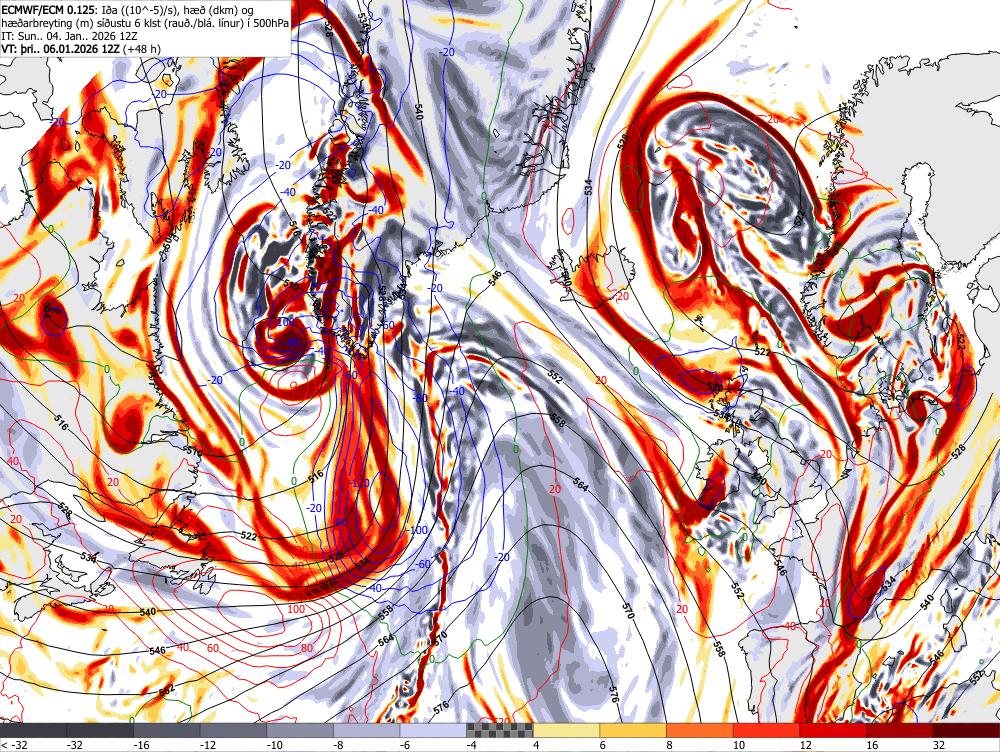Click the checkered legend swatch between -4 and 4
1000x752 pixels.
pyautogui.click(x=500, y=731)
